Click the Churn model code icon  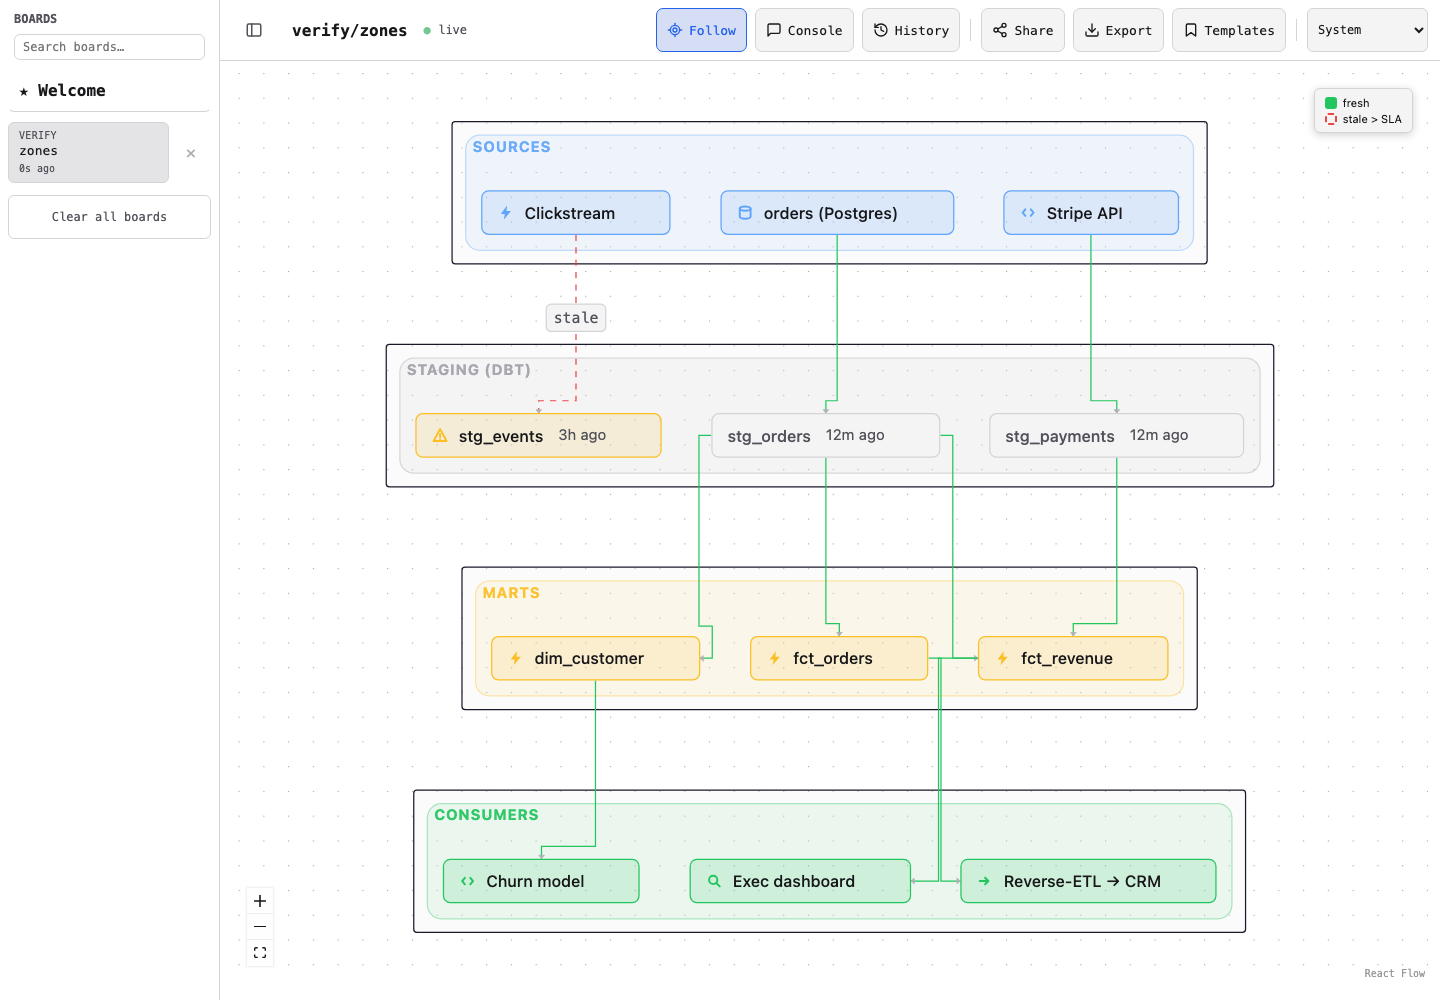click(x=468, y=881)
